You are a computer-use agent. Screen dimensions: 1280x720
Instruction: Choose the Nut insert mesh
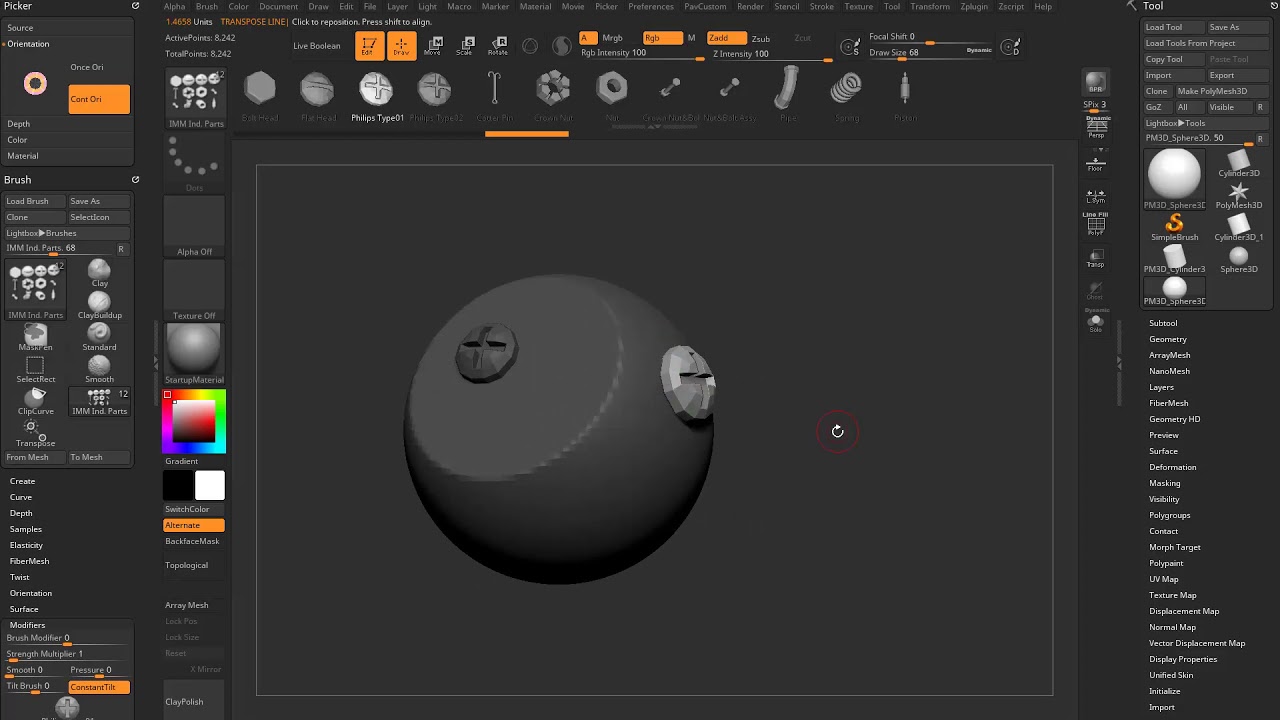612,96
